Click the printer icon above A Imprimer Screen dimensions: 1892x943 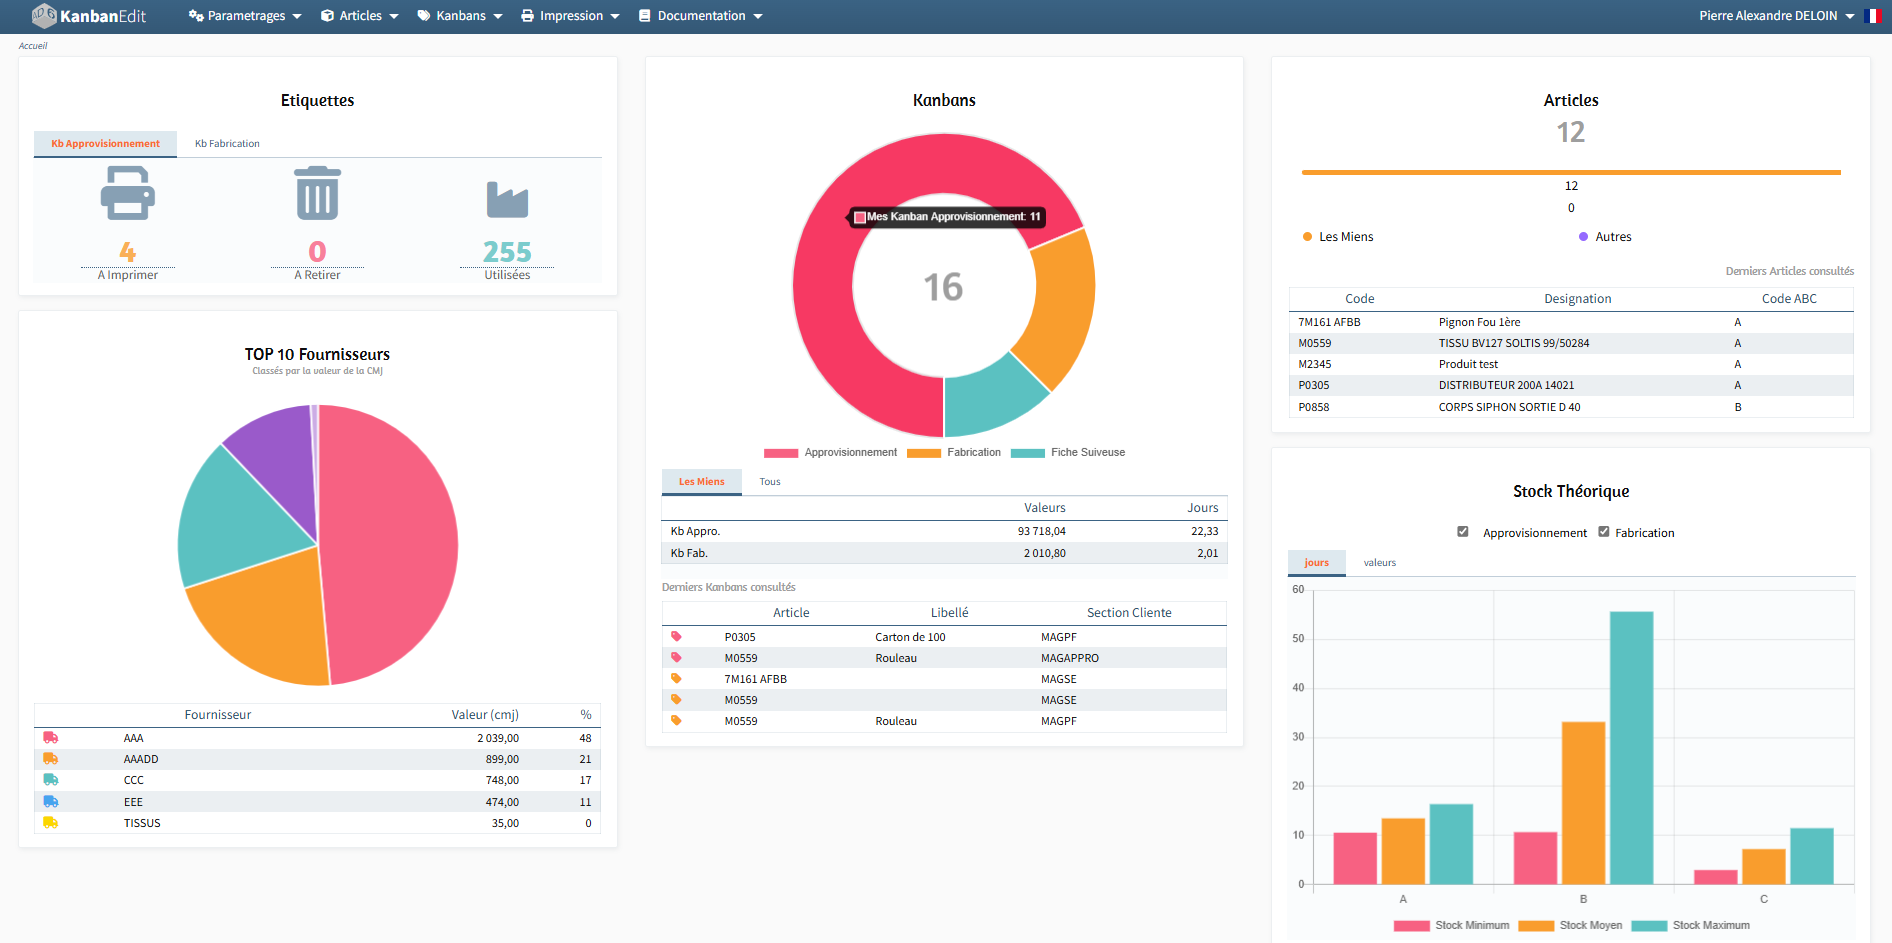(x=127, y=193)
